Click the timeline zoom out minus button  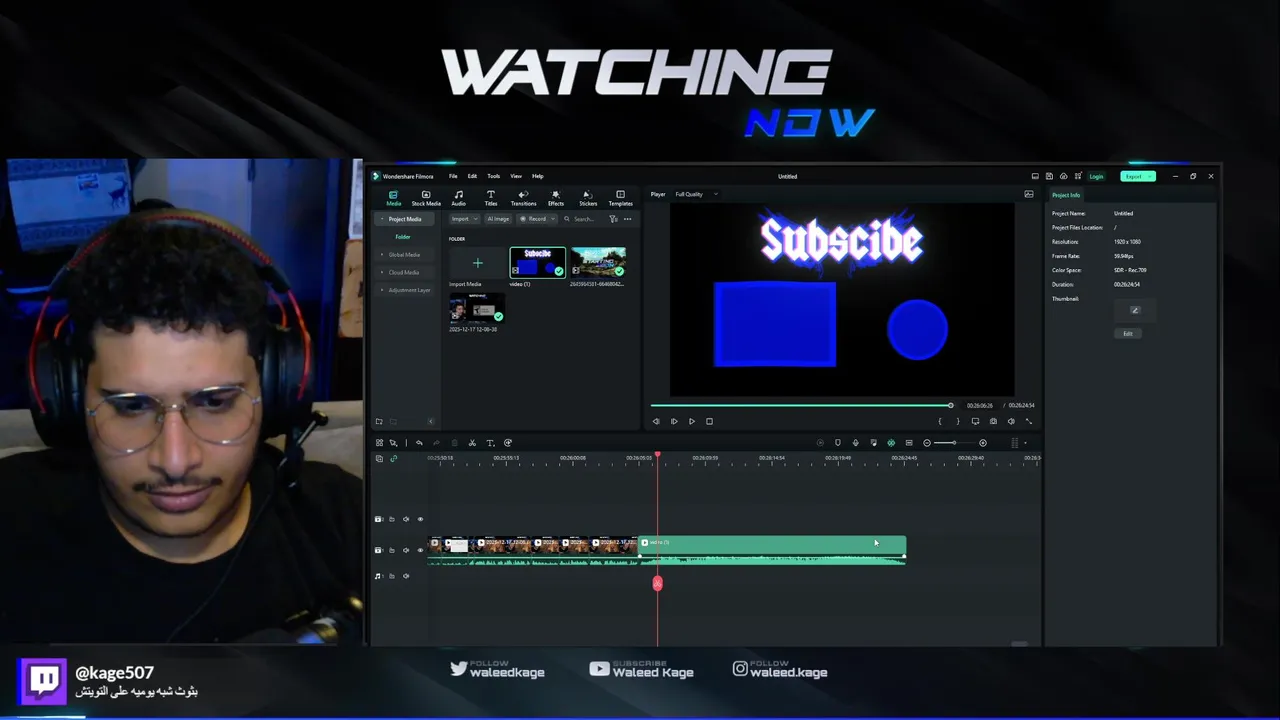927,443
